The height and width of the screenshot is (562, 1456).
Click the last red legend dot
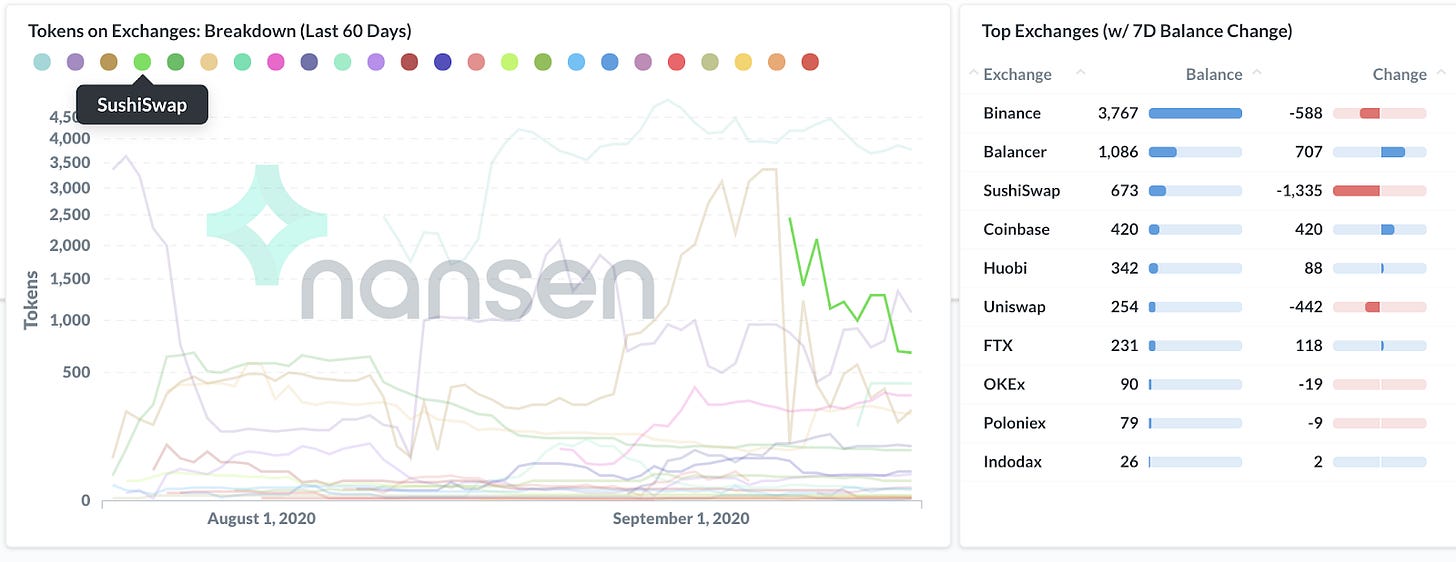810,62
